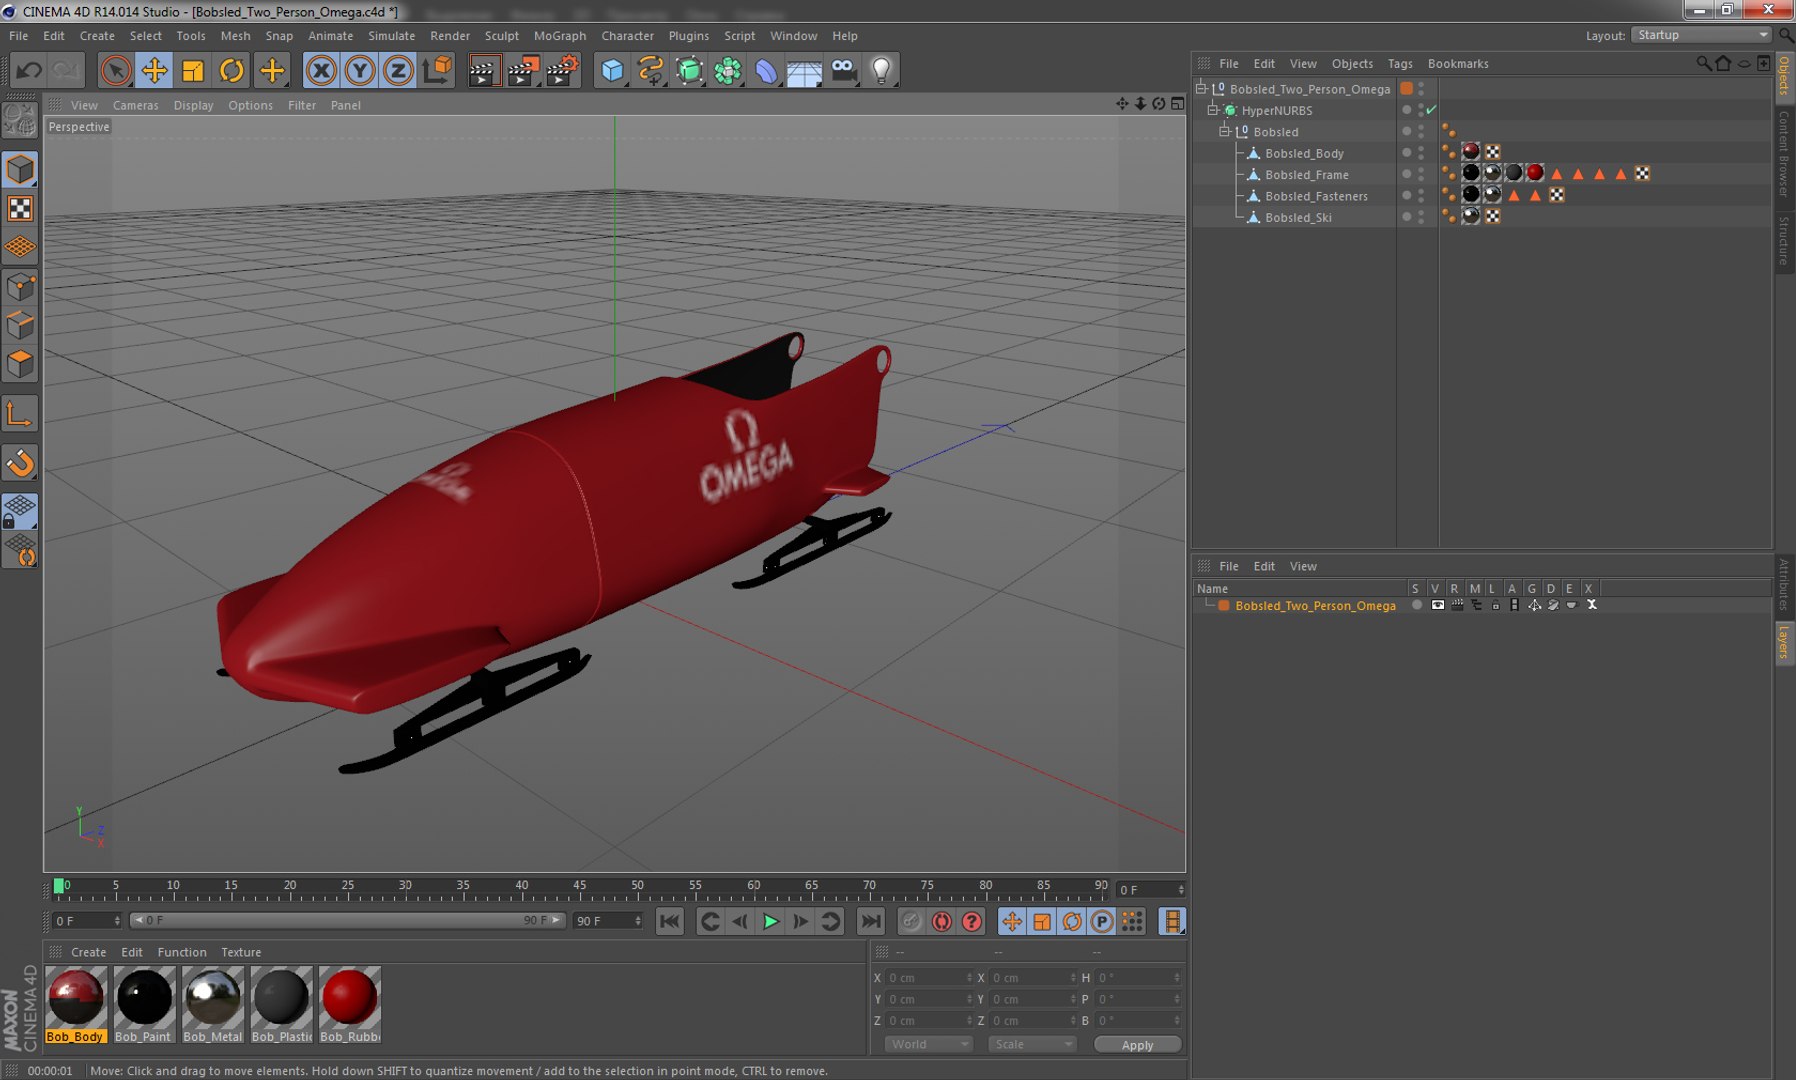The height and width of the screenshot is (1080, 1796).
Task: Select Bobsled_Frame in object tree
Action: pos(1306,174)
